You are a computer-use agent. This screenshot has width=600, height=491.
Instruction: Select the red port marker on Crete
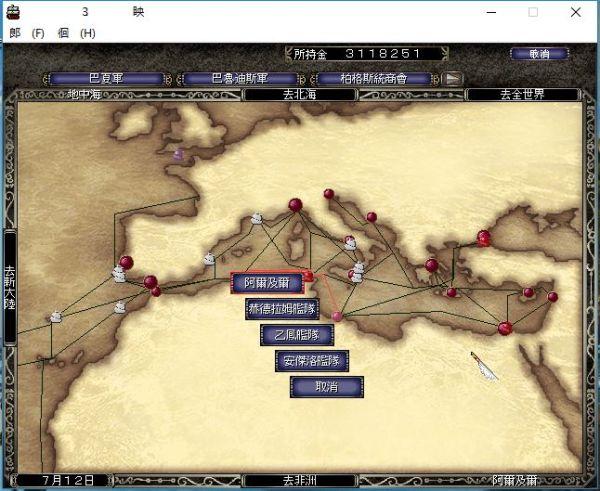(452, 293)
